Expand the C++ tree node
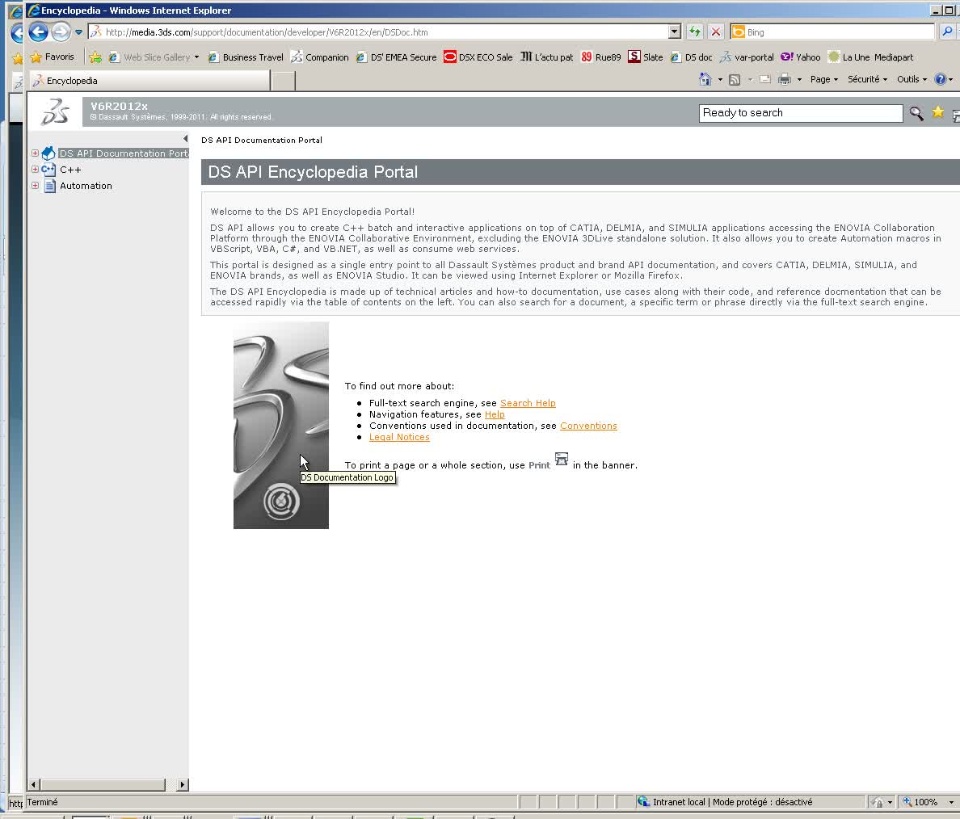This screenshot has height=819, width=960. coord(35,170)
